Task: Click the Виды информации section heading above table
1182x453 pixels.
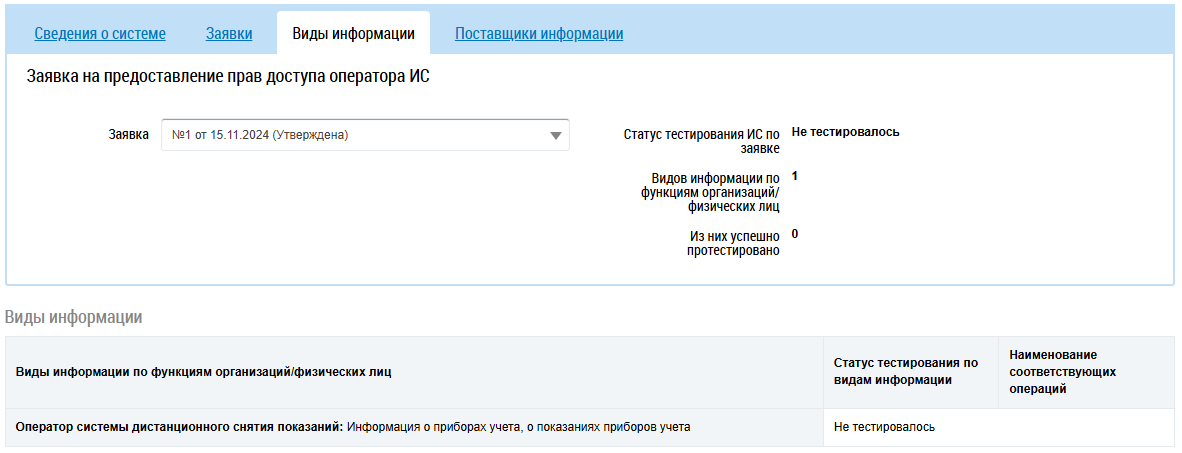Action: [x=74, y=318]
